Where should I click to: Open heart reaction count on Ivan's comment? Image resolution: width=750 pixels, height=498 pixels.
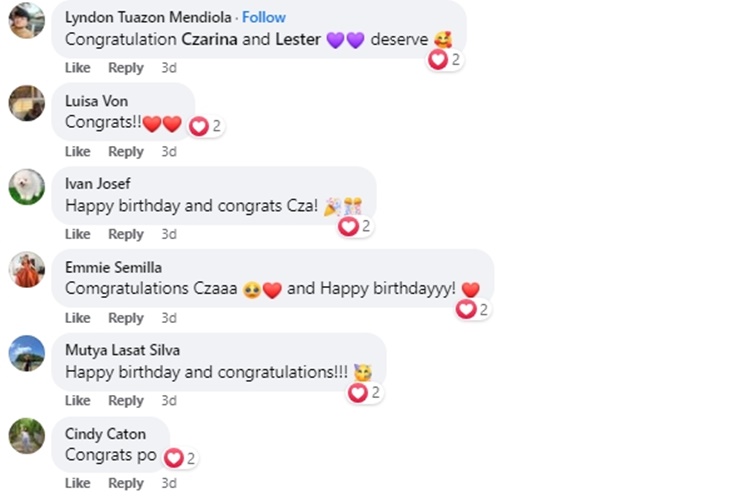[x=355, y=227]
